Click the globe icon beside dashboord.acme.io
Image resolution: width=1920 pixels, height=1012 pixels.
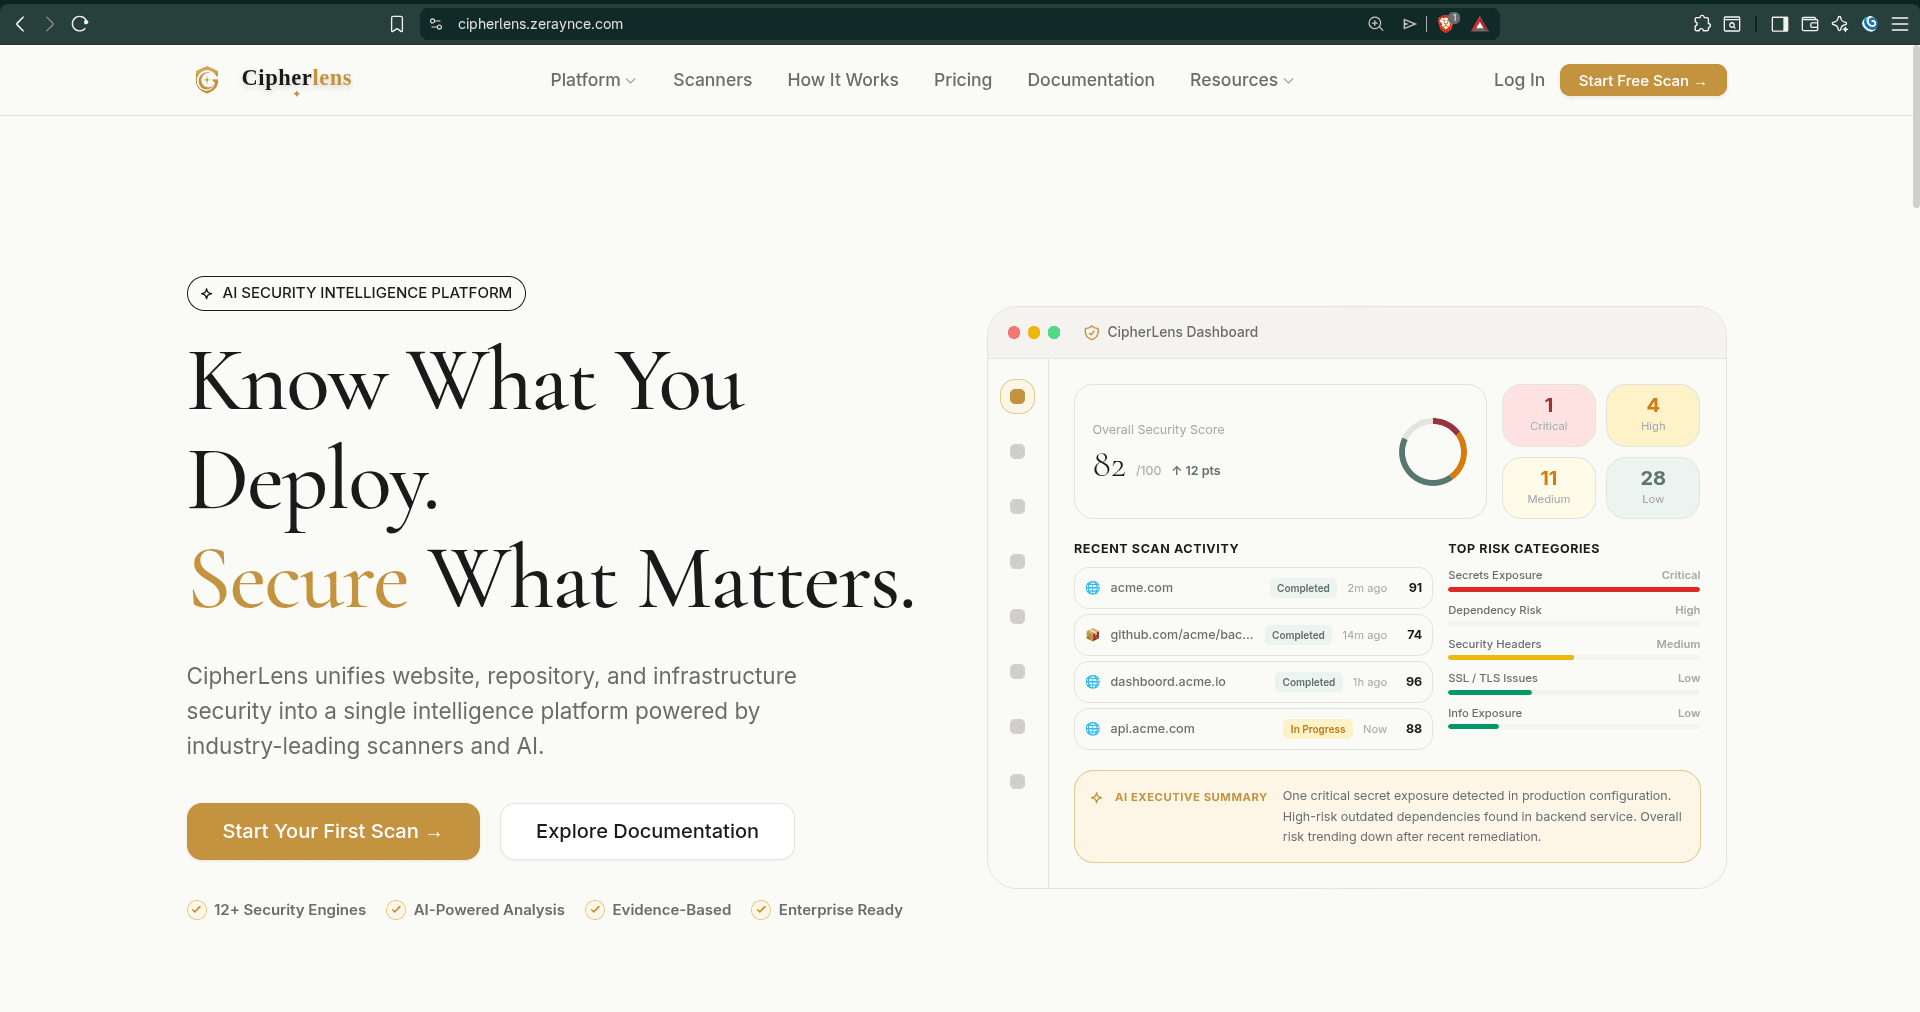click(x=1093, y=682)
